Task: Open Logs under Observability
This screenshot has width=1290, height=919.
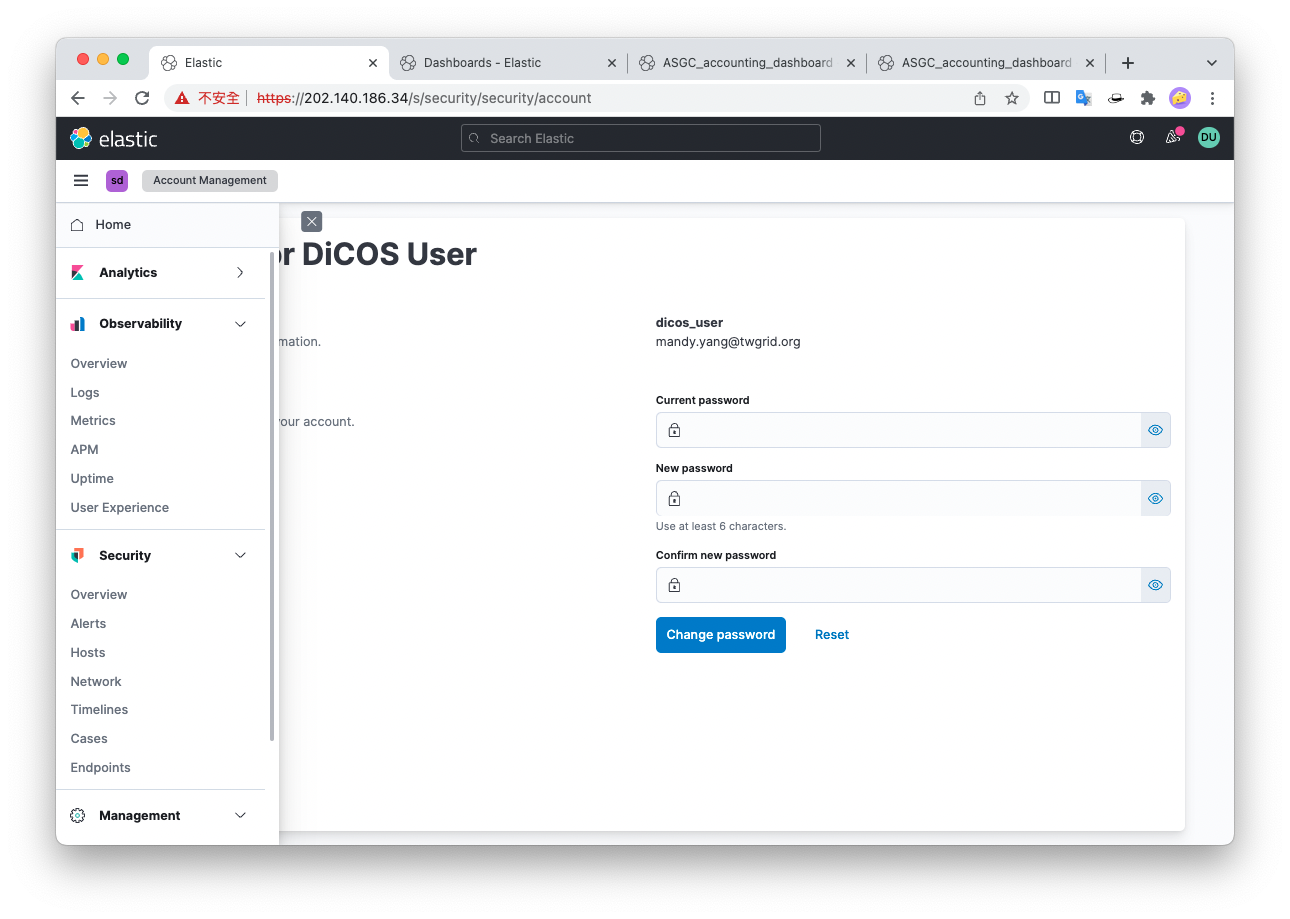Action: click(85, 393)
